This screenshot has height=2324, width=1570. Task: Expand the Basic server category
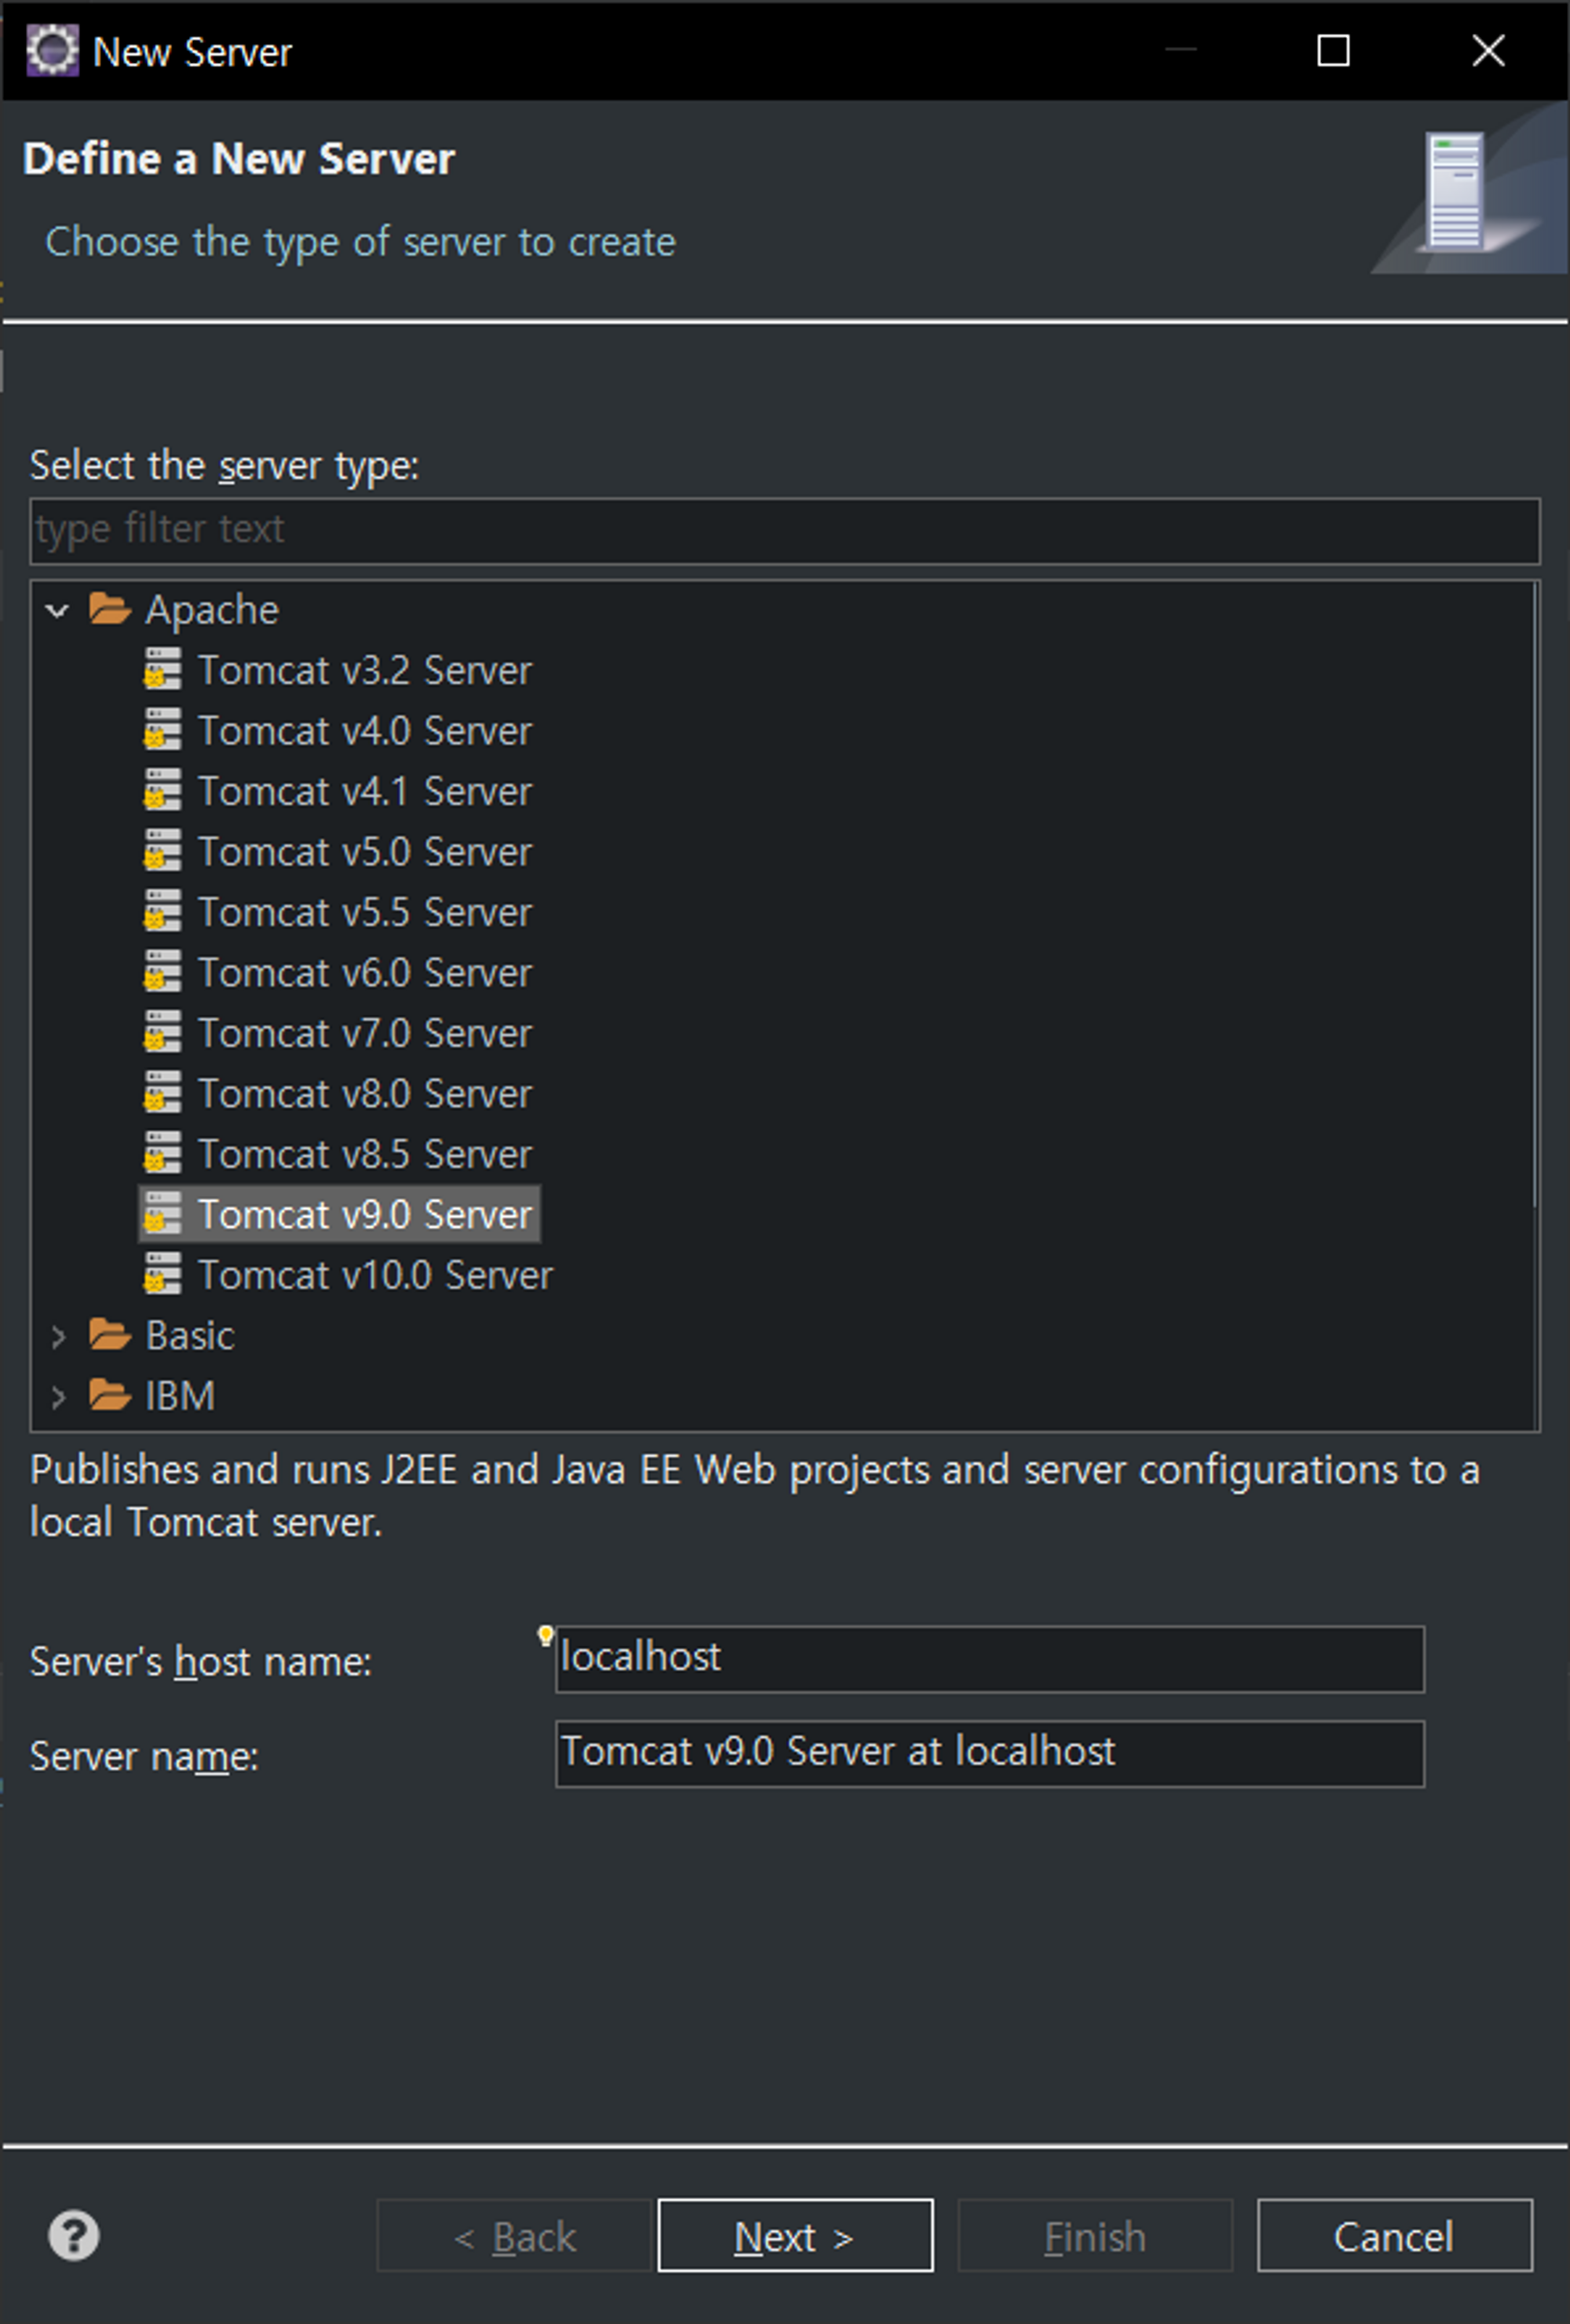[57, 1336]
